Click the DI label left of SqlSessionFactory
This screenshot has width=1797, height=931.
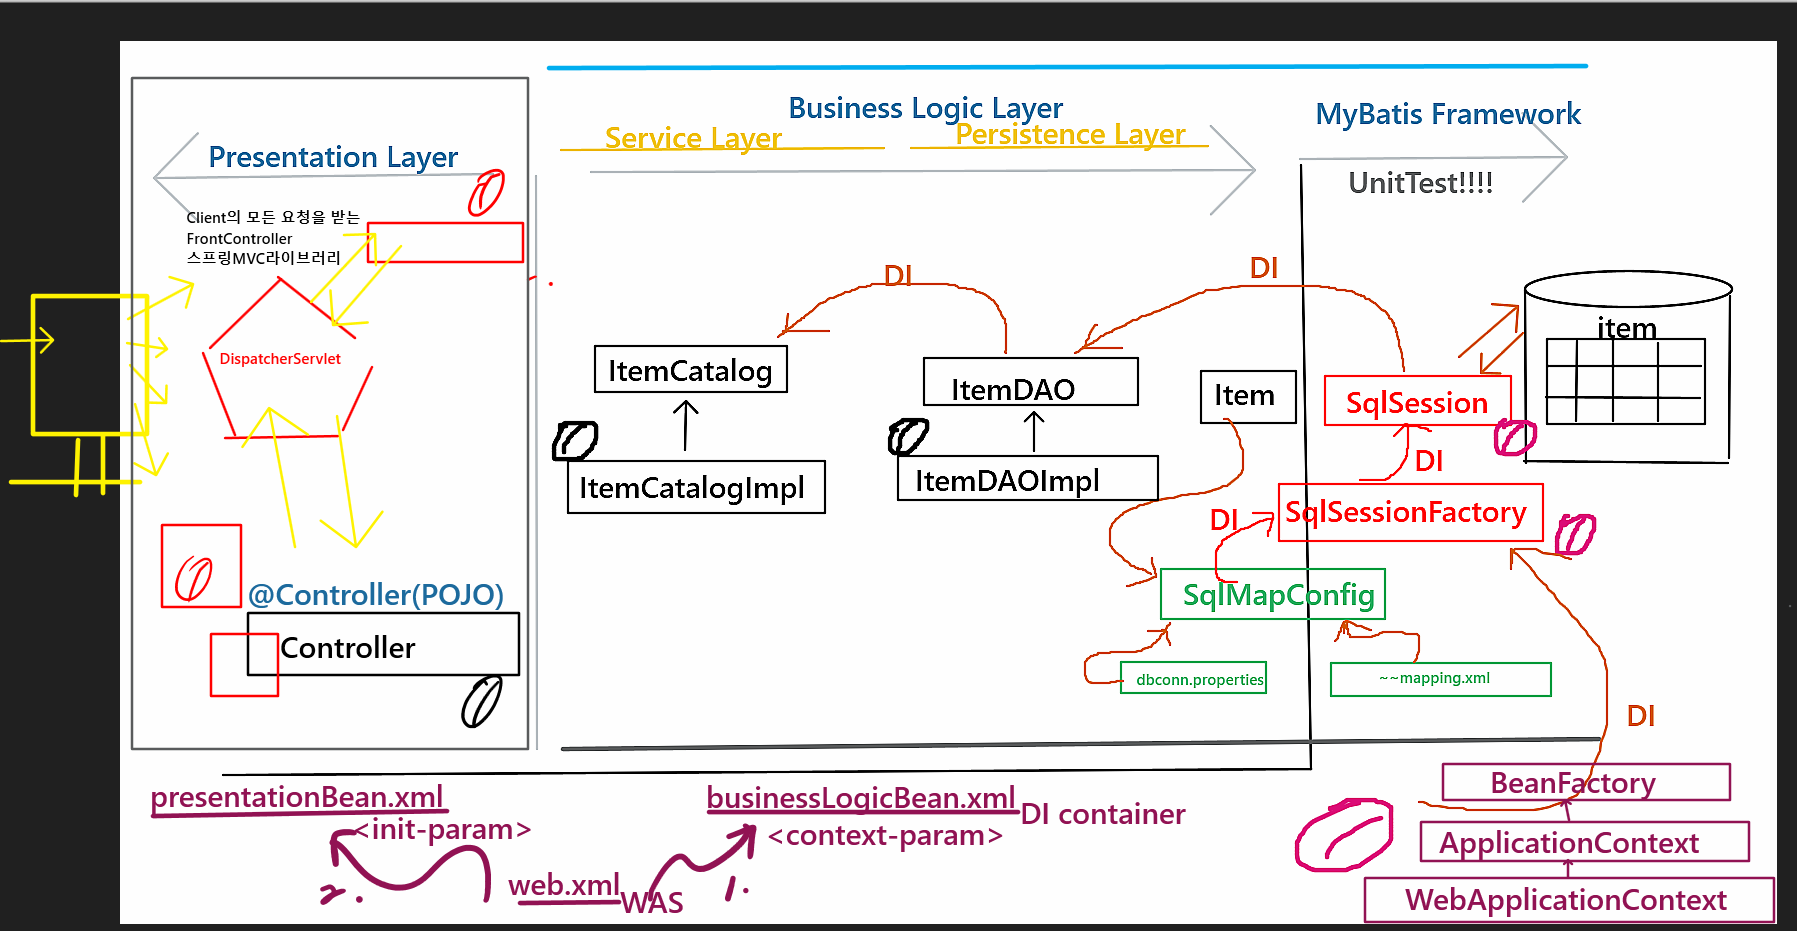click(x=1224, y=520)
